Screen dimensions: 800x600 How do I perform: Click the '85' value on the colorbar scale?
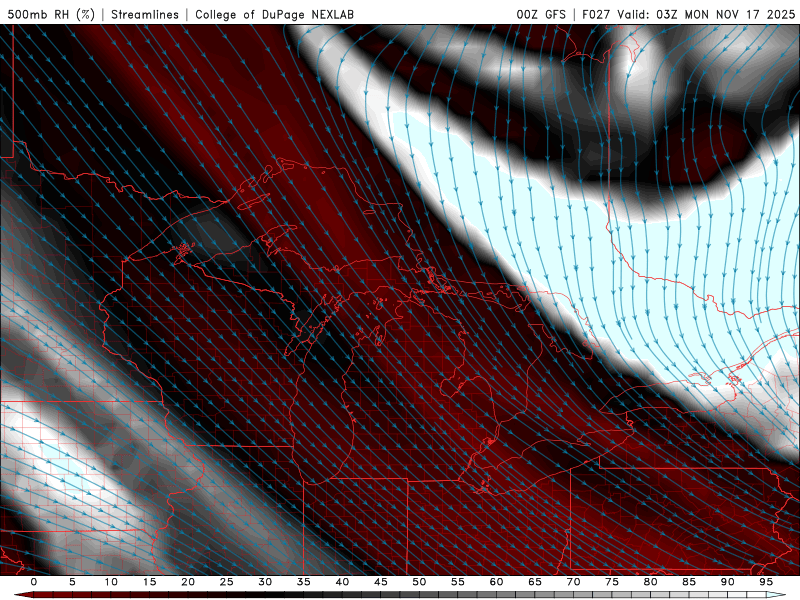689,582
